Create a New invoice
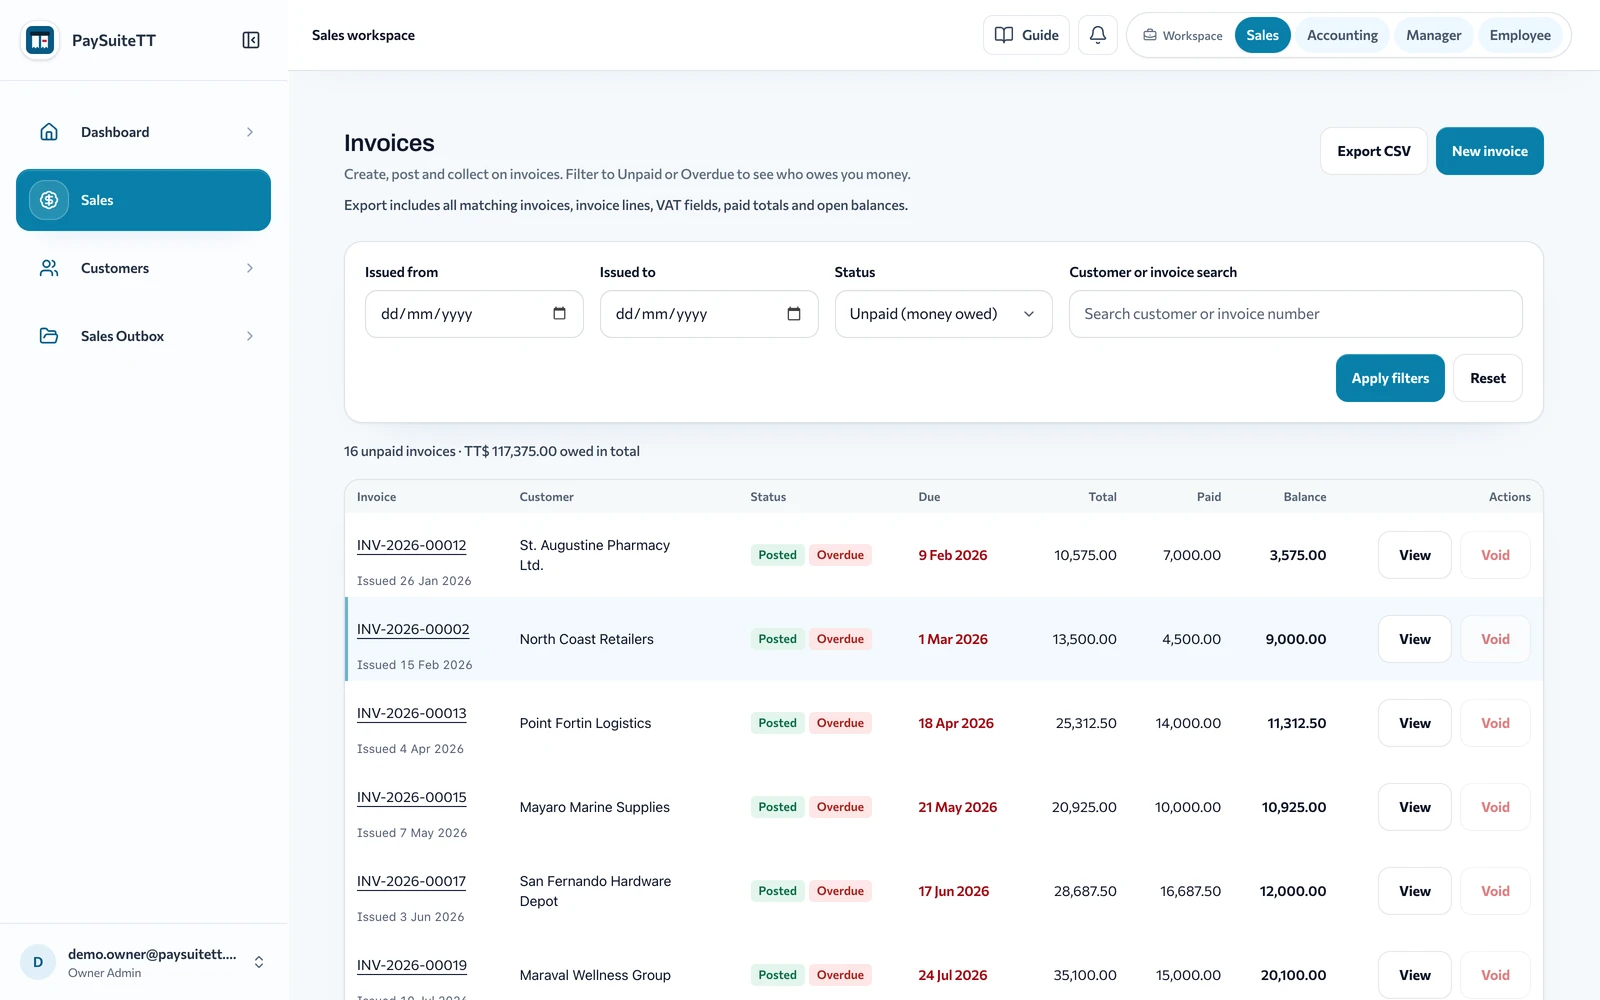Viewport: 1600px width, 1000px height. click(x=1490, y=151)
